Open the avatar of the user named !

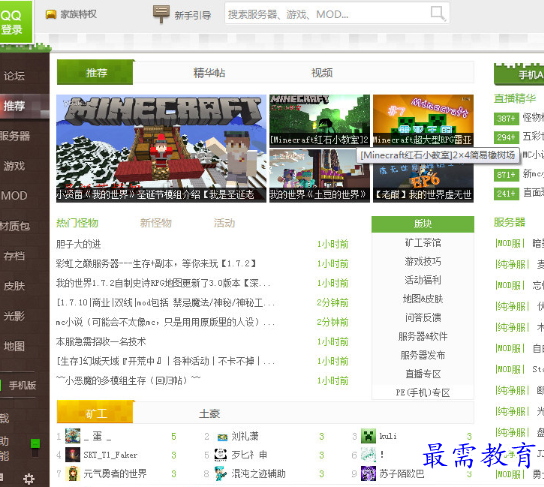pyautogui.click(x=368, y=455)
